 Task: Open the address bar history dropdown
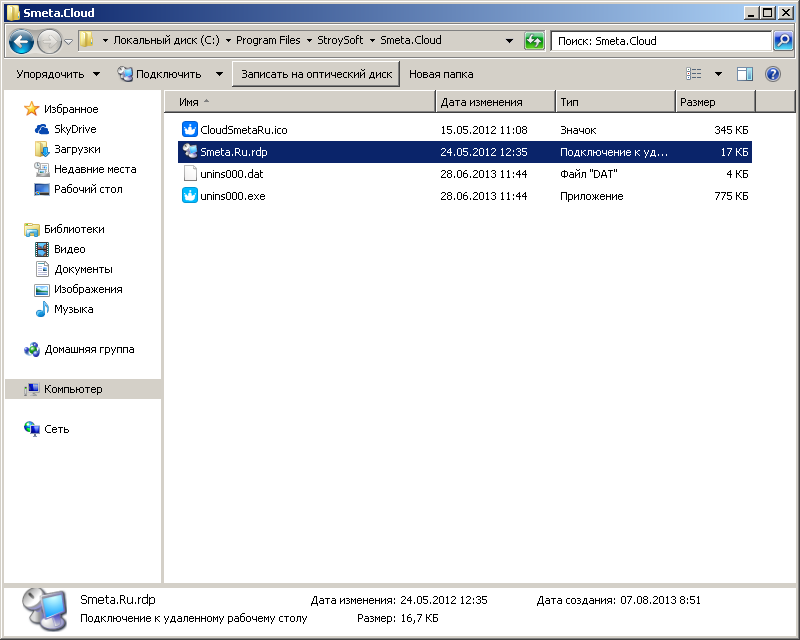[509, 41]
